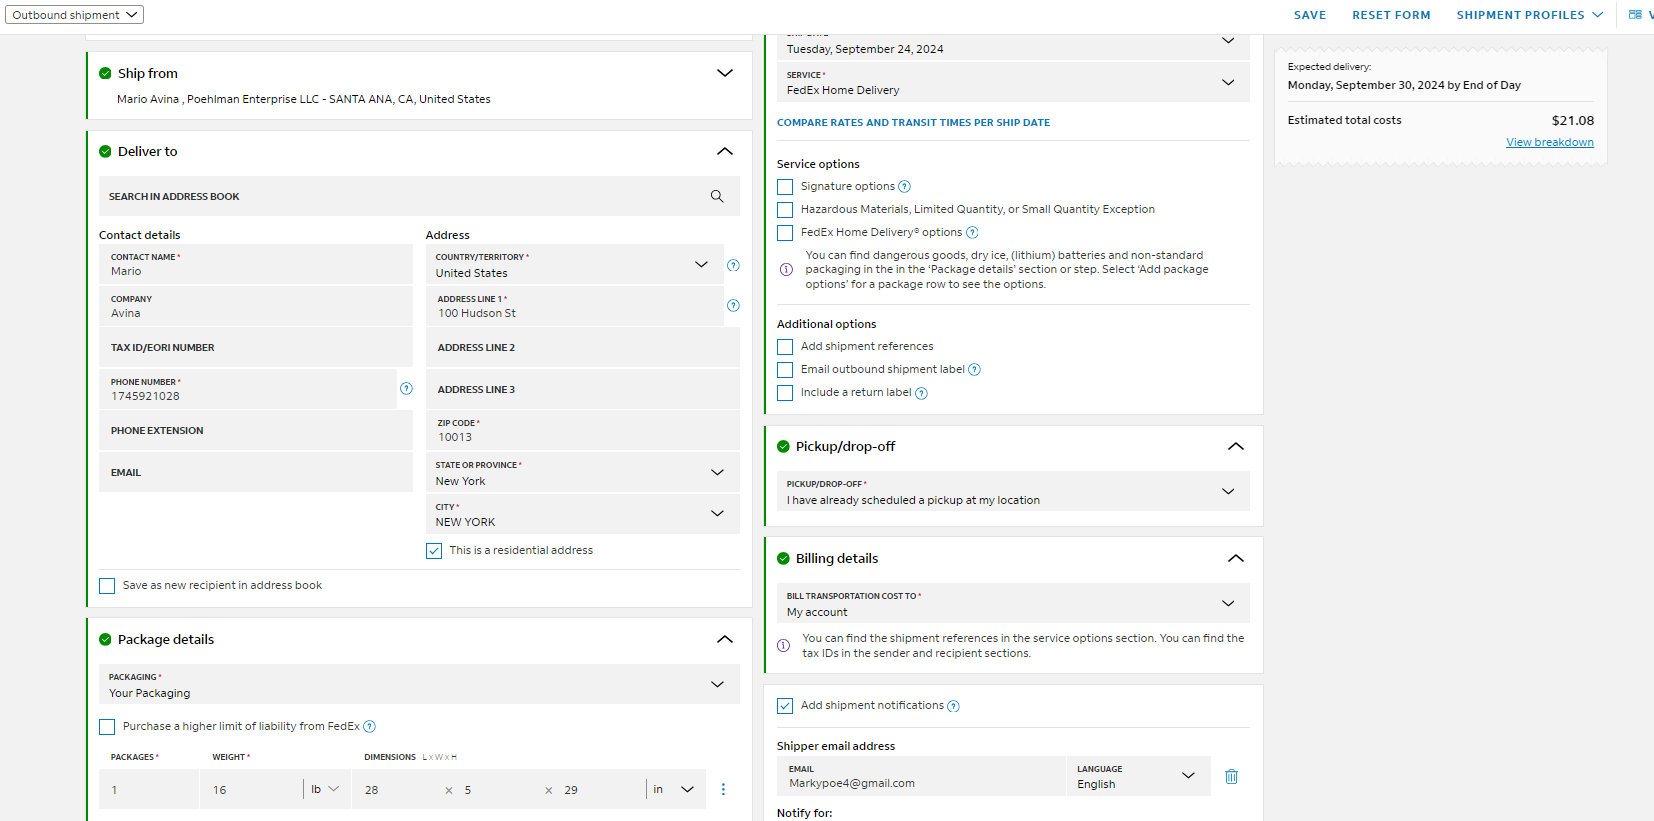
Task: Click the Tax ID/EORI Number field
Action: point(256,347)
